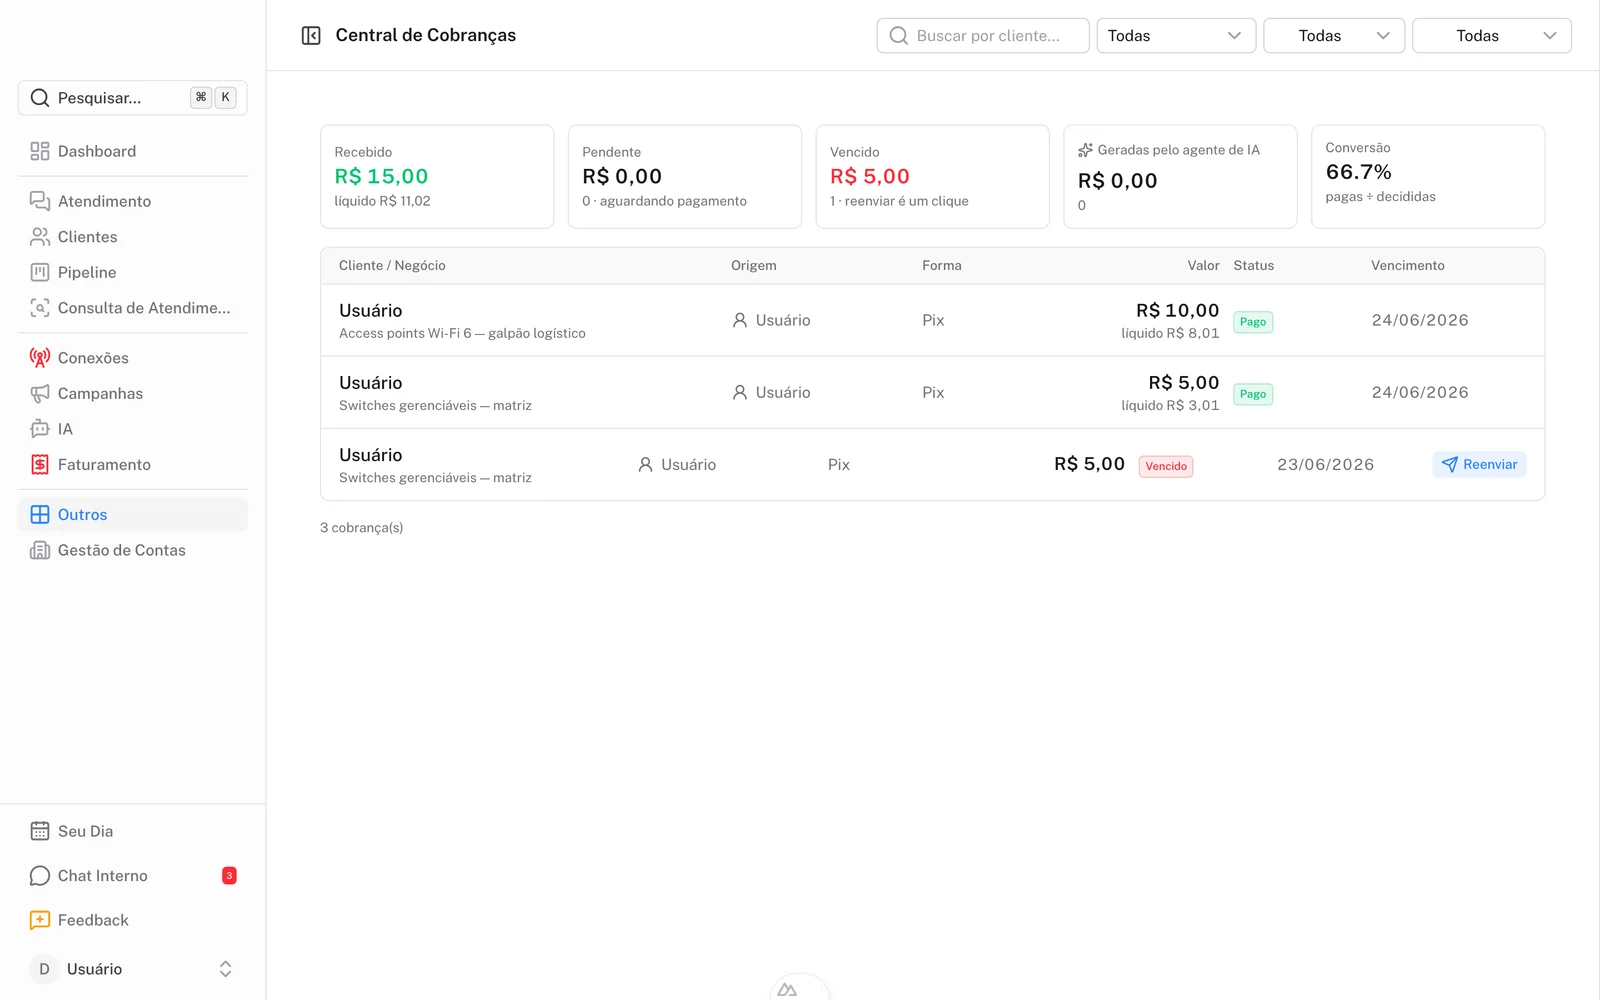1600x1000 pixels.
Task: Select the Outros menu item
Action: point(133,514)
